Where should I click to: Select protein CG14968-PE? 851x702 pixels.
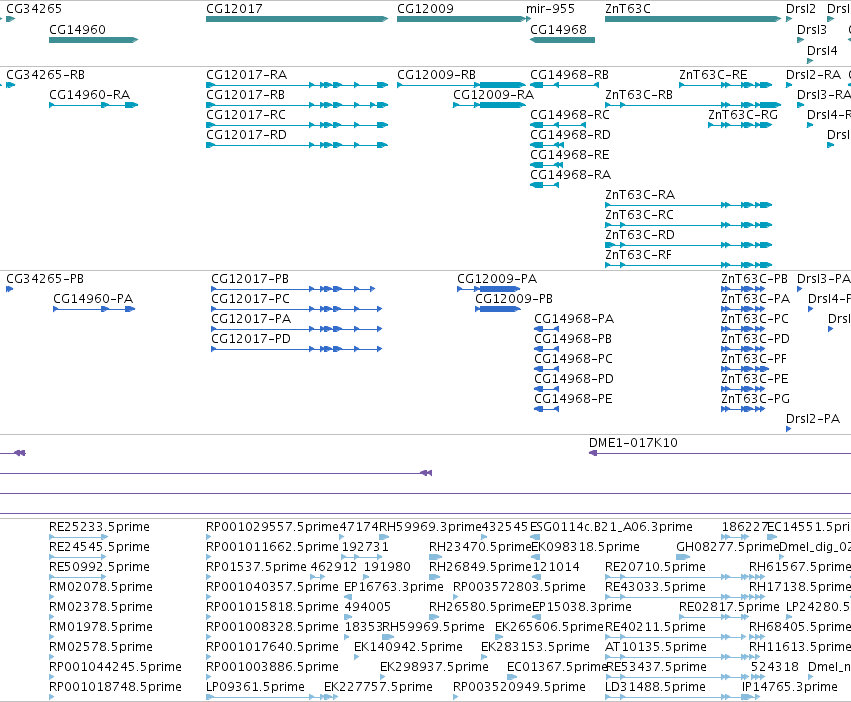(x=547, y=409)
